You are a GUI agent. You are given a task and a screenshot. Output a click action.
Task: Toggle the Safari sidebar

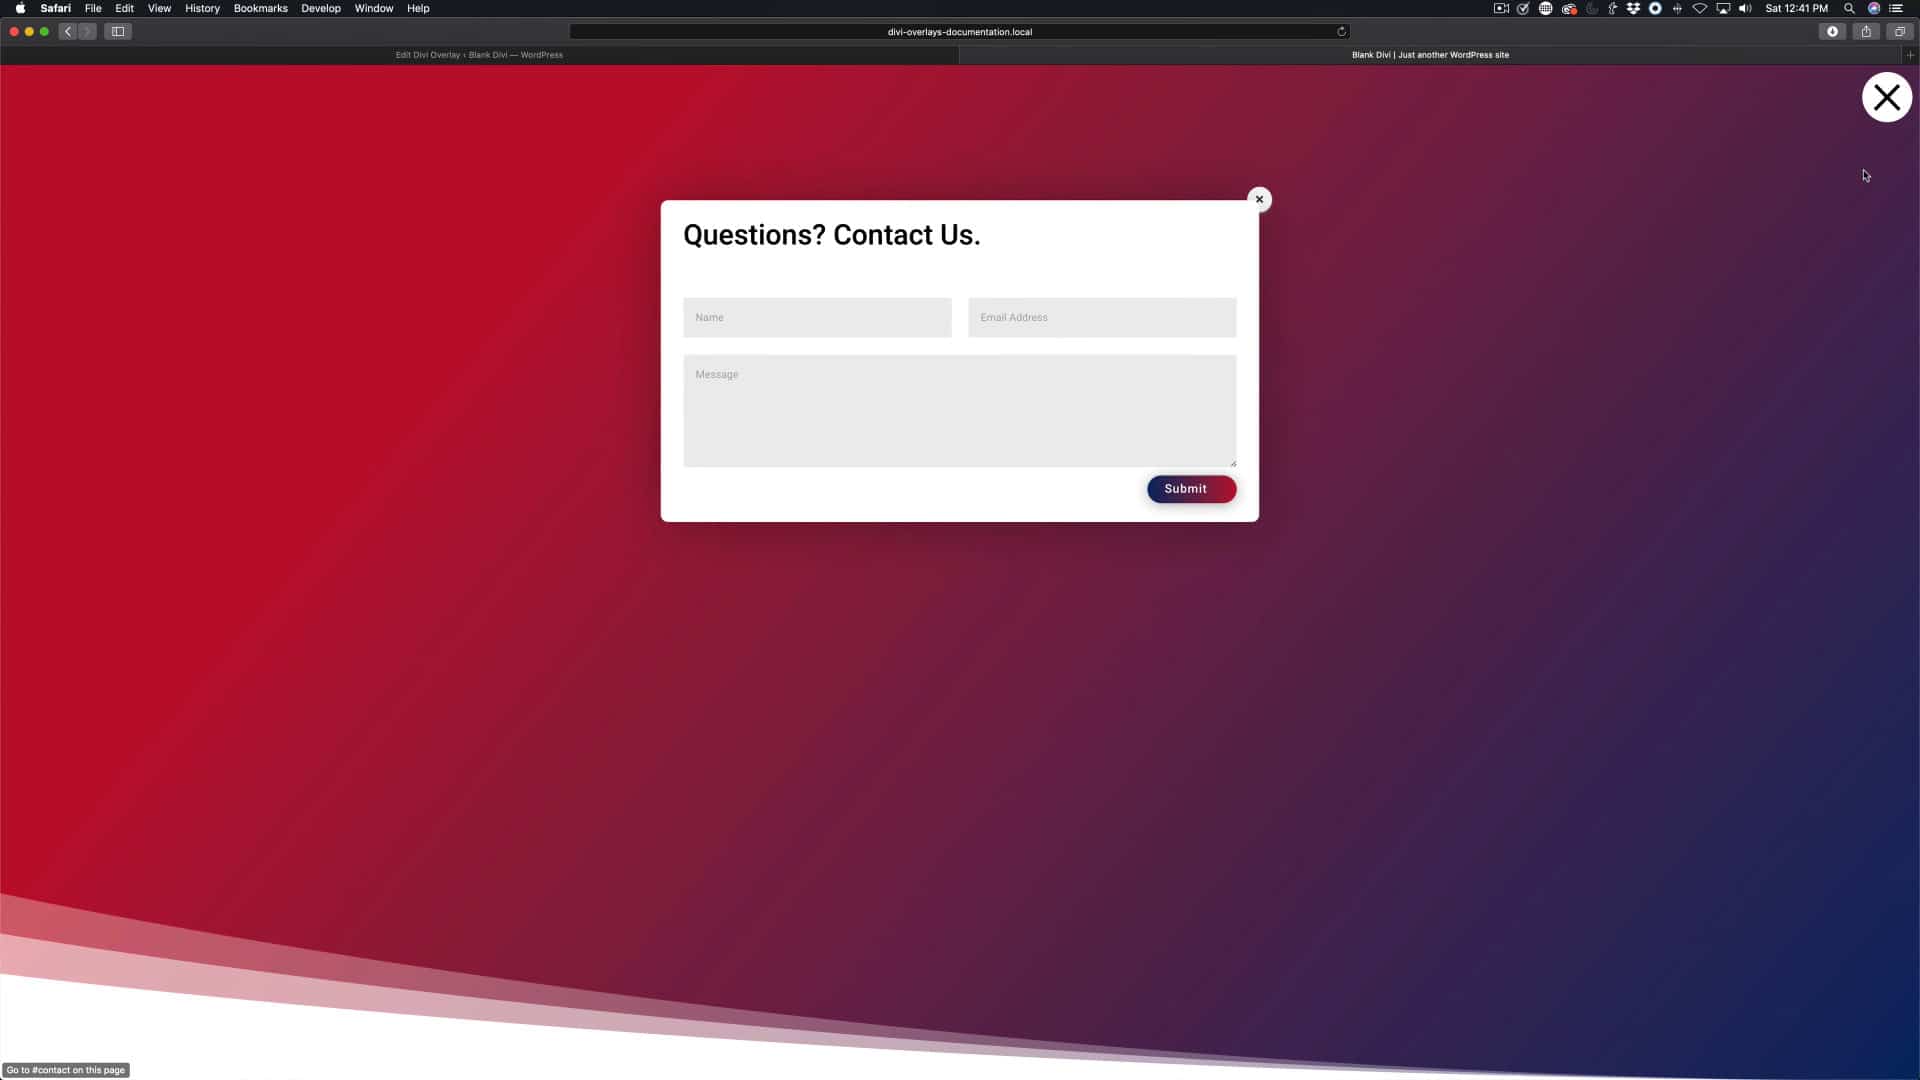point(118,31)
